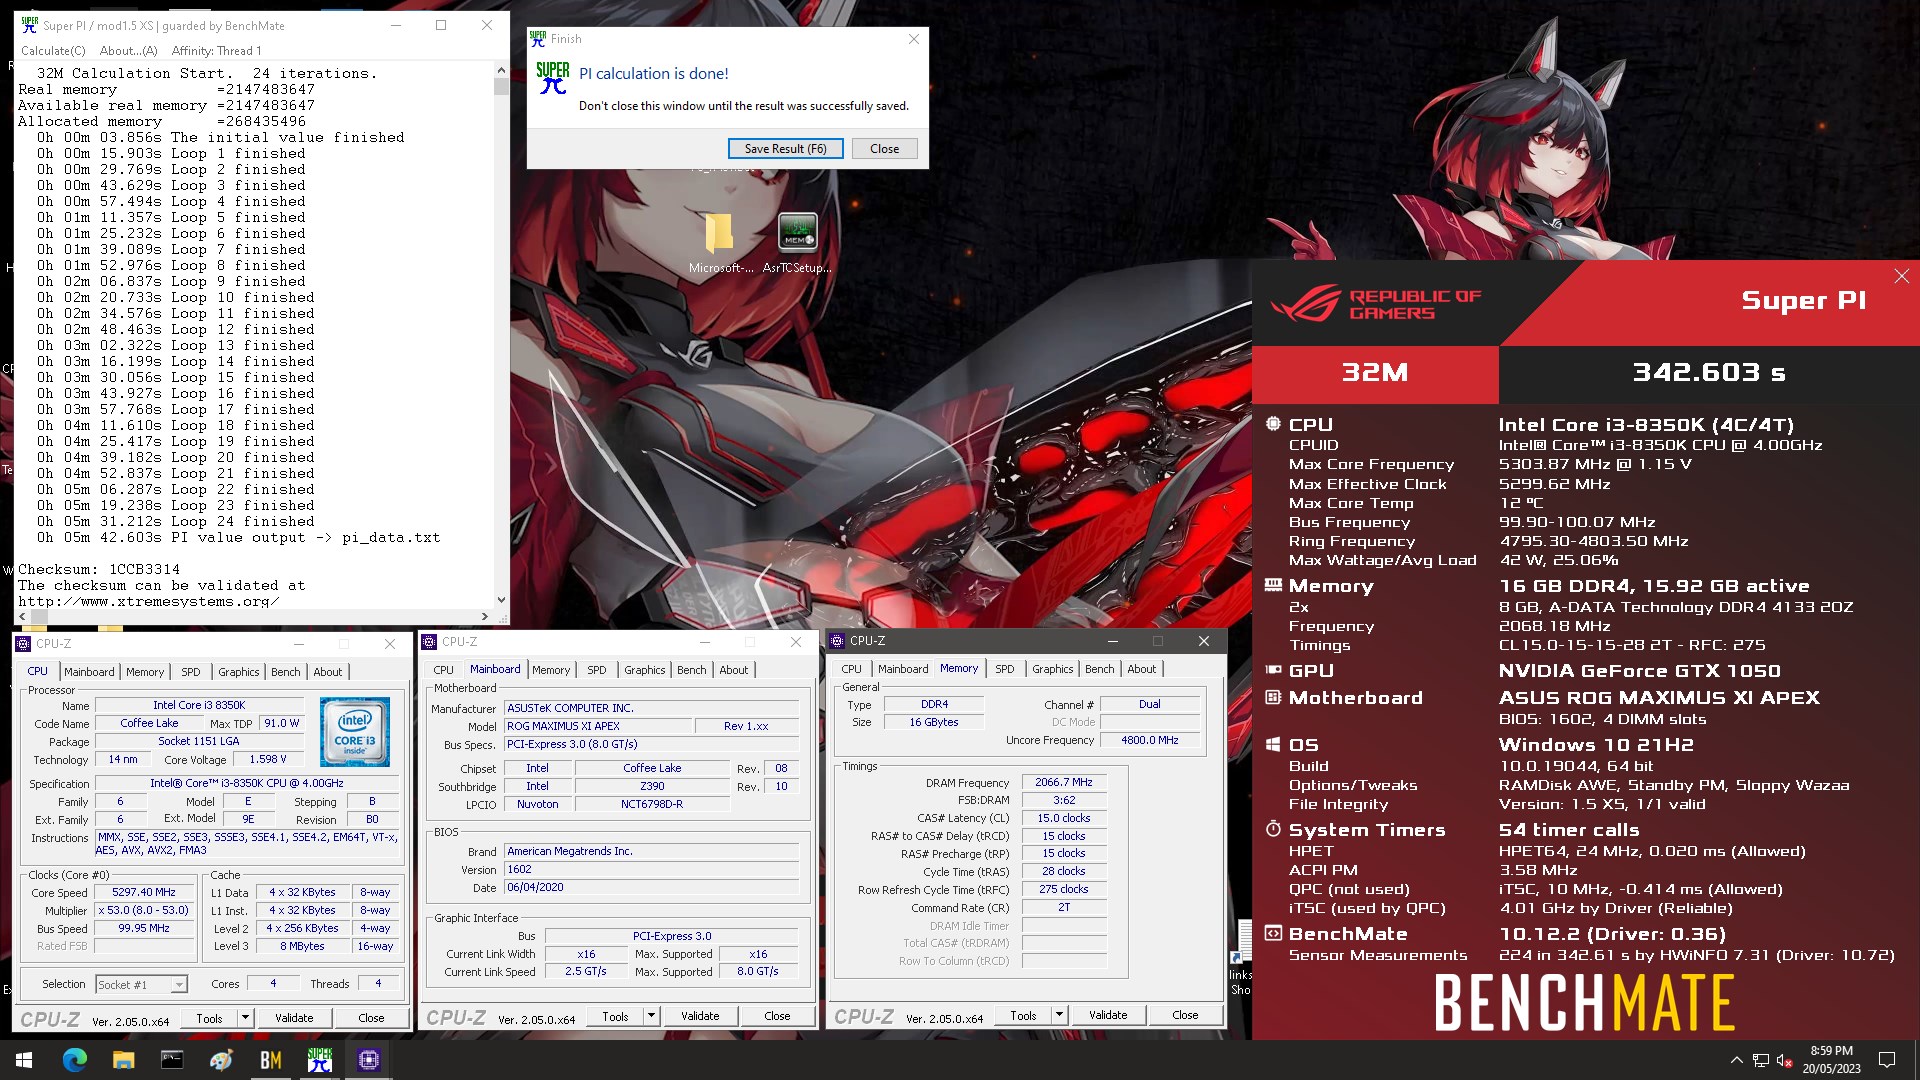Click the Super PI vertical scrollbar

coord(501,337)
